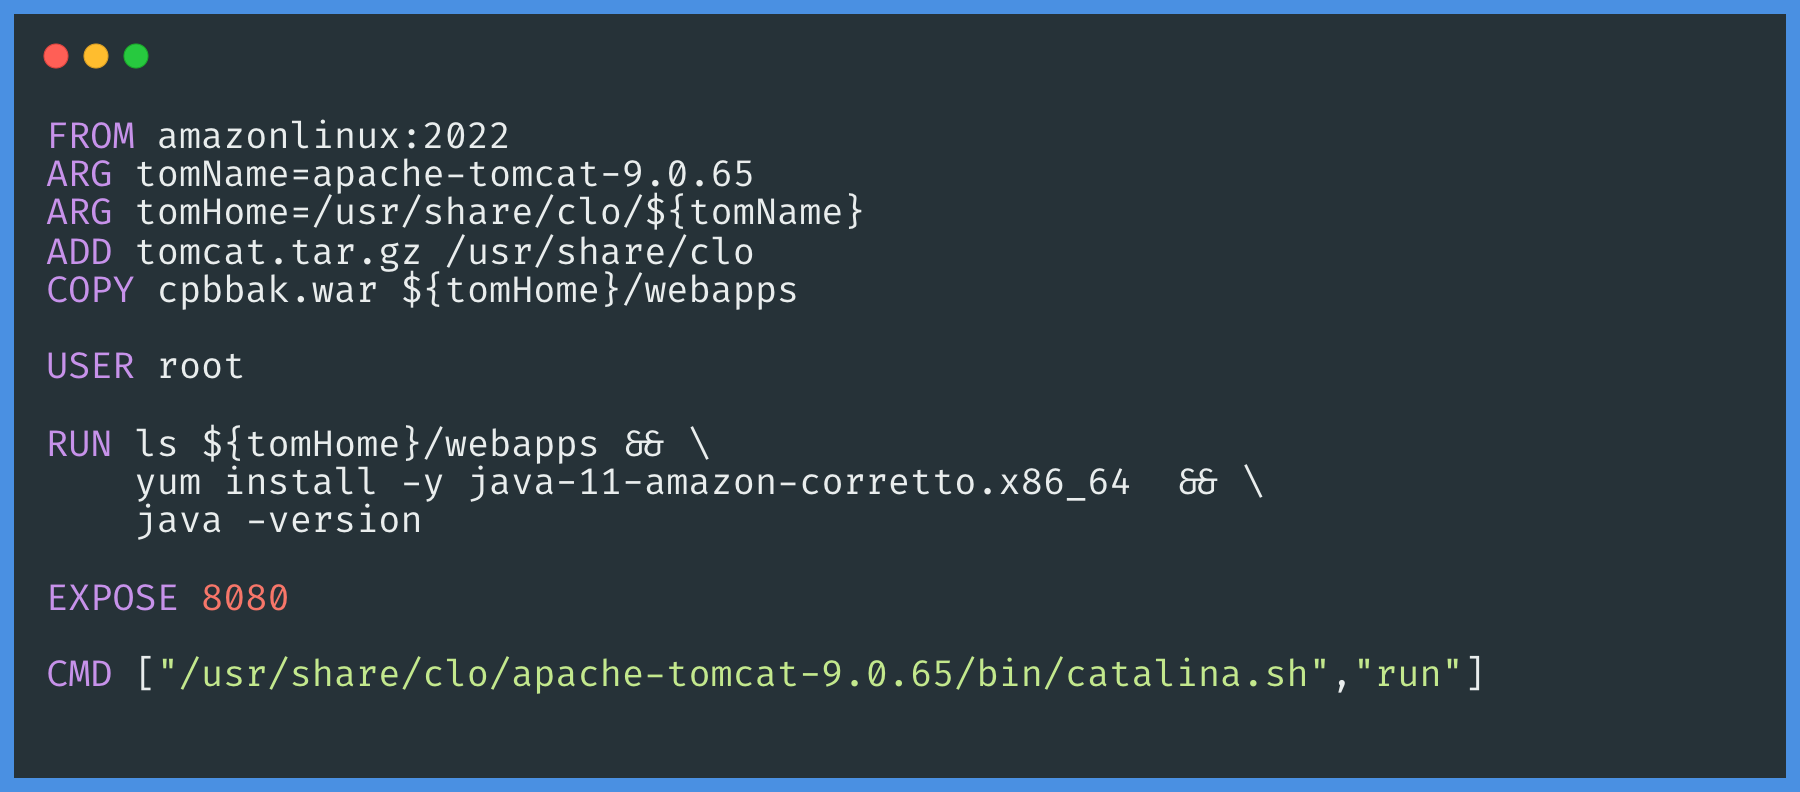Viewport: 1800px width, 792px height.
Task: Click the tomHome argument definition
Action: pos(499,212)
